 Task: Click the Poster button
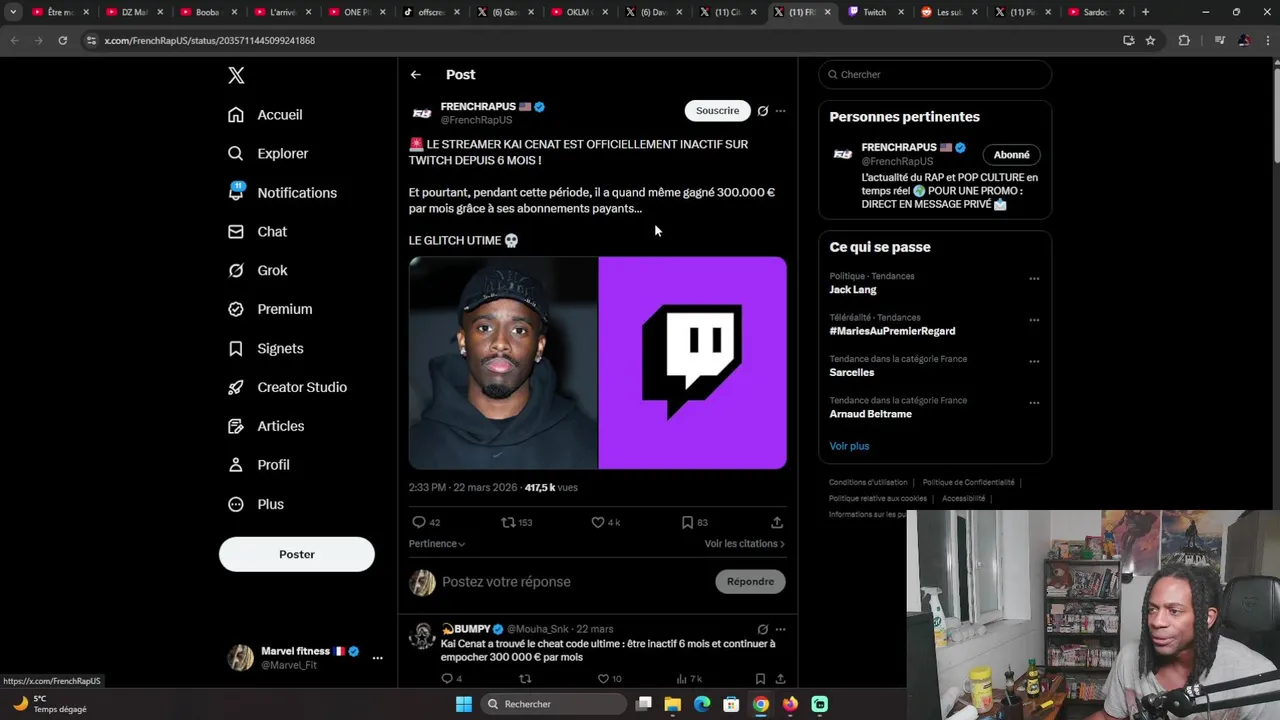point(297,554)
